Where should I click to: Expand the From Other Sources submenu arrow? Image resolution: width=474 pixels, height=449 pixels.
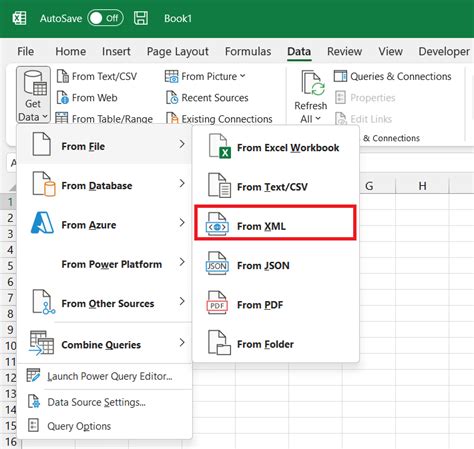(182, 301)
